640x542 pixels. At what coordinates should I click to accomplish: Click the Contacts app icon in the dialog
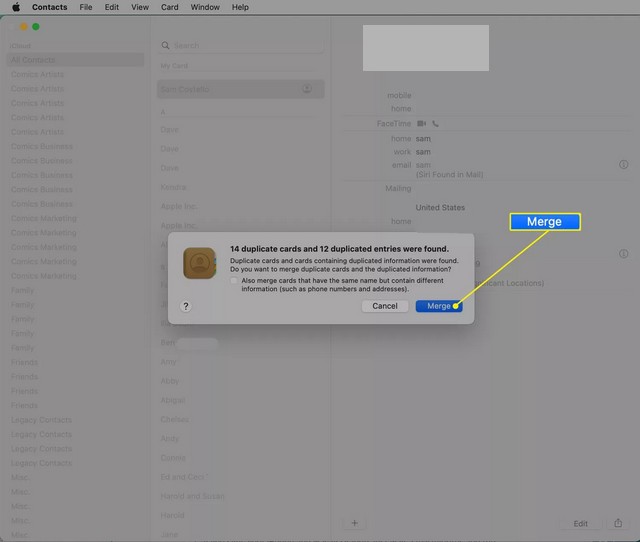pyautogui.click(x=202, y=264)
